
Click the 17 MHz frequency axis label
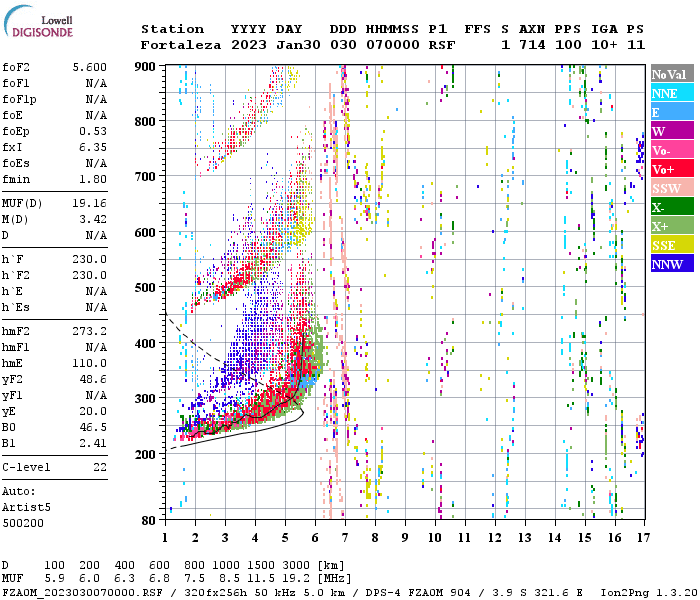pos(643,538)
